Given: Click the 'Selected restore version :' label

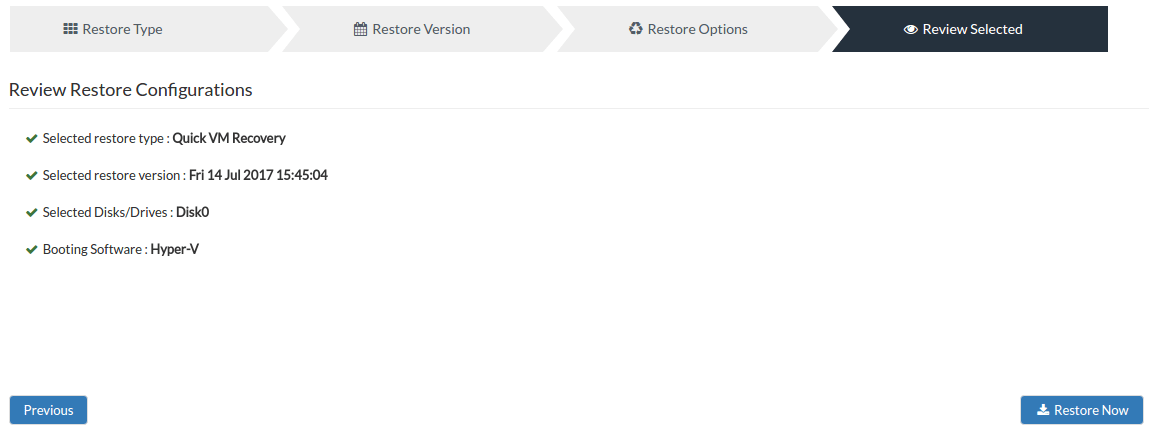Looking at the screenshot, I should [x=114, y=175].
